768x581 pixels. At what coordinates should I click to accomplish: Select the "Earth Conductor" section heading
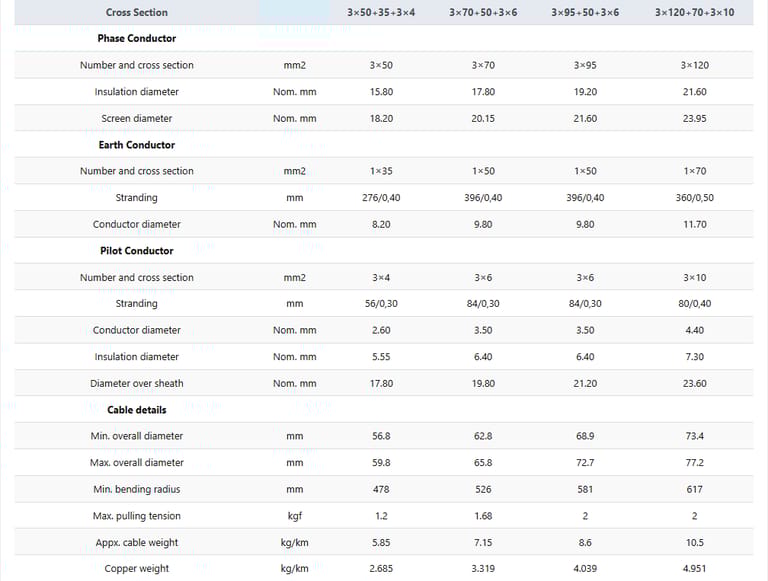point(137,145)
